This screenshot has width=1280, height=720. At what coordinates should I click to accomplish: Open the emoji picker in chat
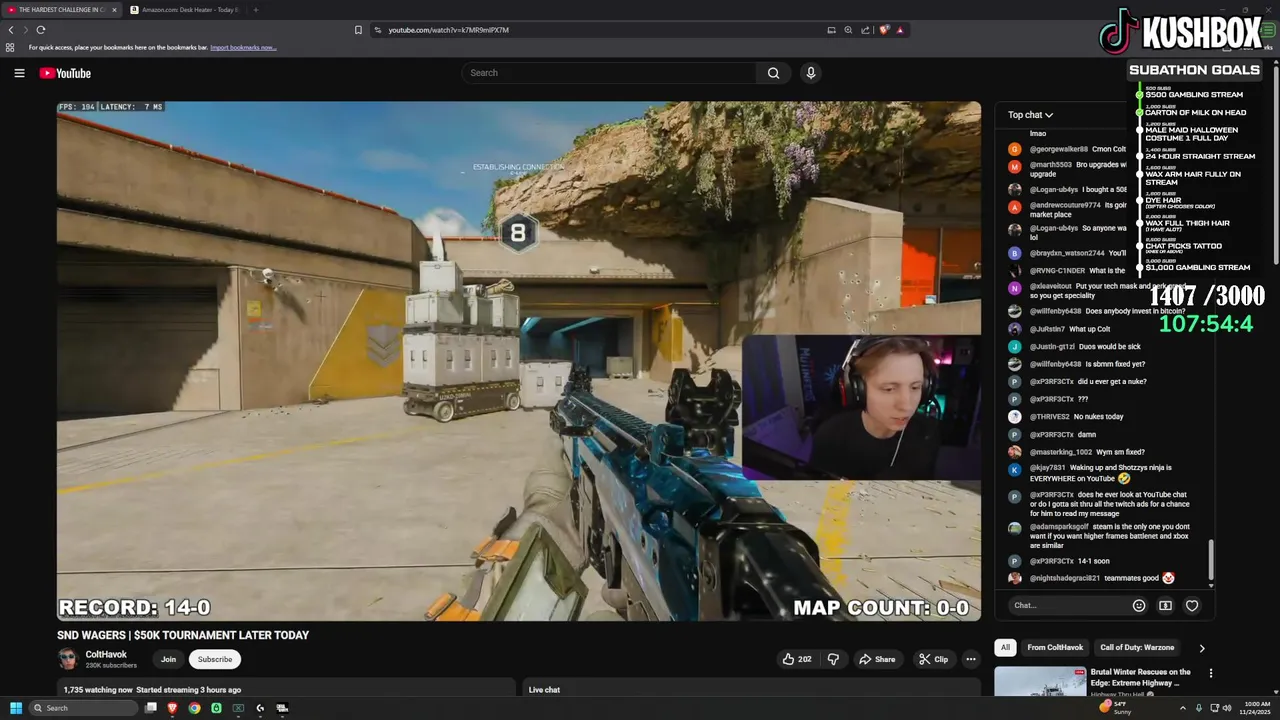coord(1138,605)
